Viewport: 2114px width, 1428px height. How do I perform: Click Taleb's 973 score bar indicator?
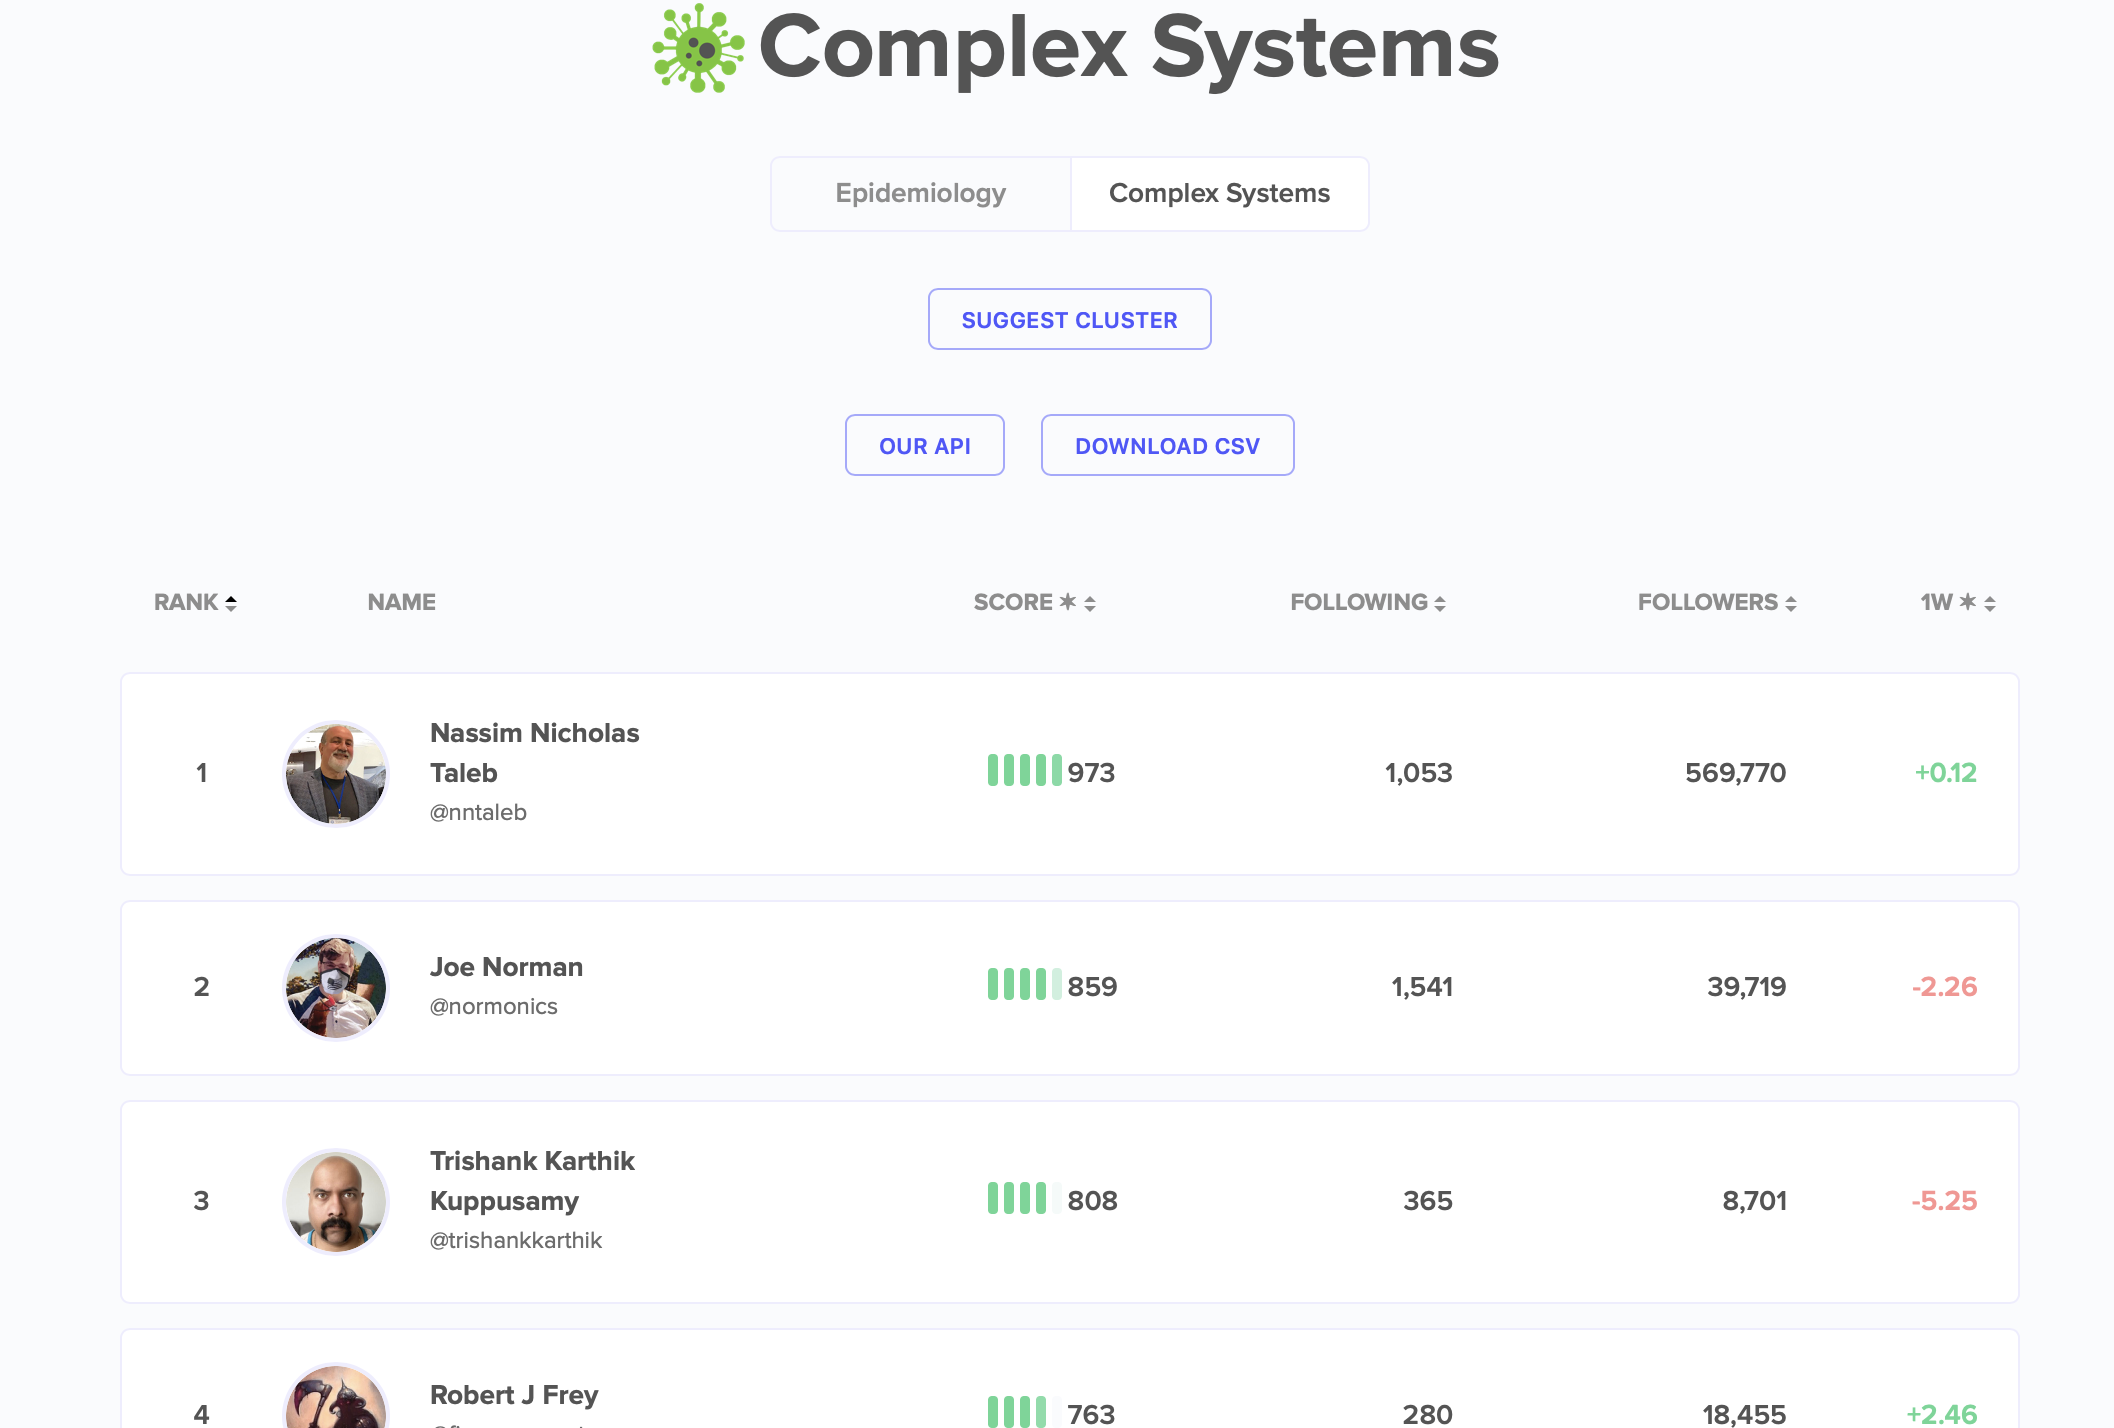pyautogui.click(x=1024, y=771)
